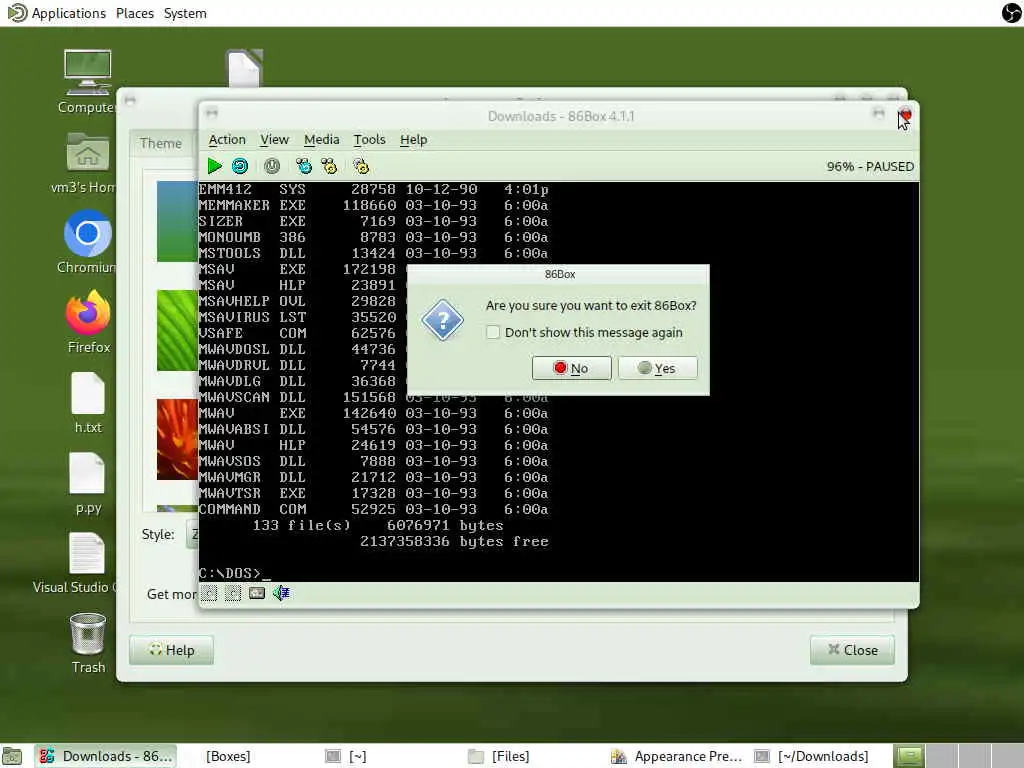Screen dimensions: 1024x768
Task: Switch to [Files] taskbar item
Action: click(x=500, y=756)
